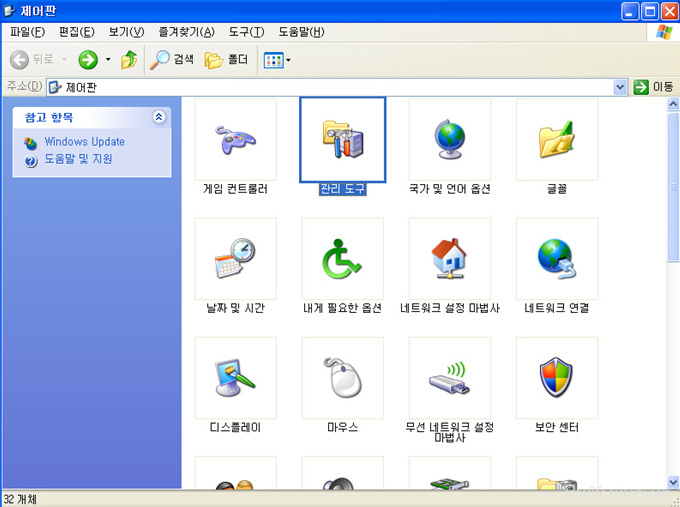
Task: Open the 날짜 및 시간 clock icon
Action: tap(235, 258)
